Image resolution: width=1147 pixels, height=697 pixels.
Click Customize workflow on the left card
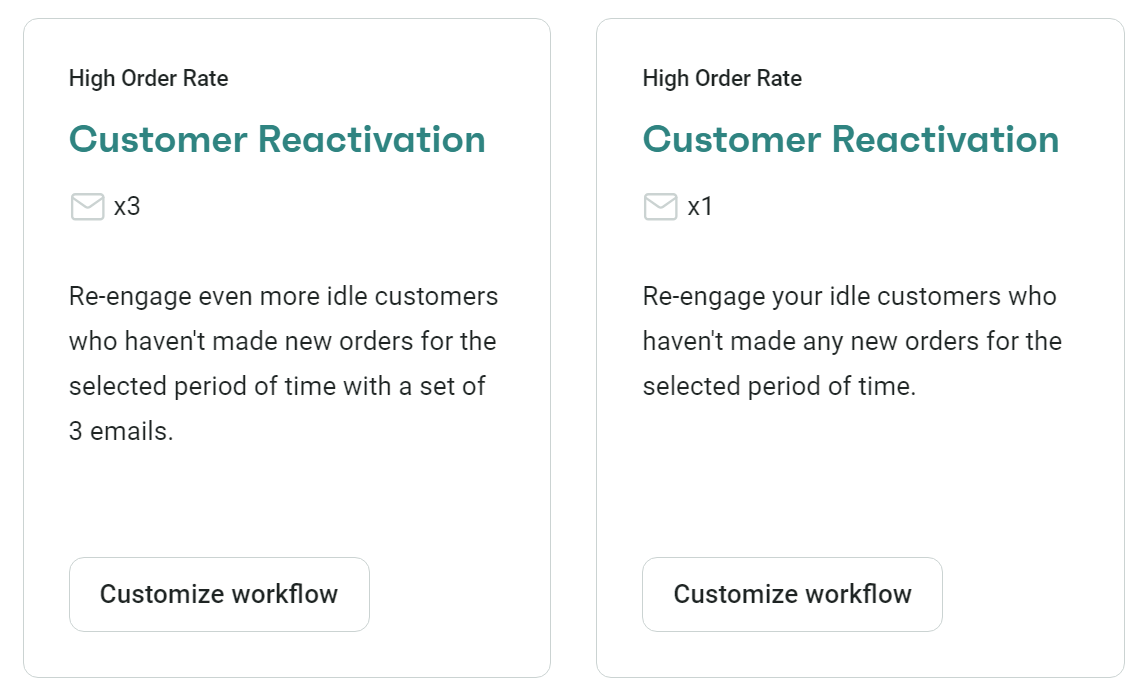[x=219, y=594]
